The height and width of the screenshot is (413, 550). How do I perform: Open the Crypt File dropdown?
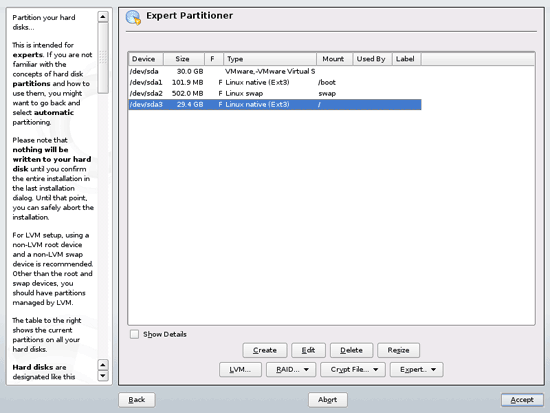[x=353, y=369]
